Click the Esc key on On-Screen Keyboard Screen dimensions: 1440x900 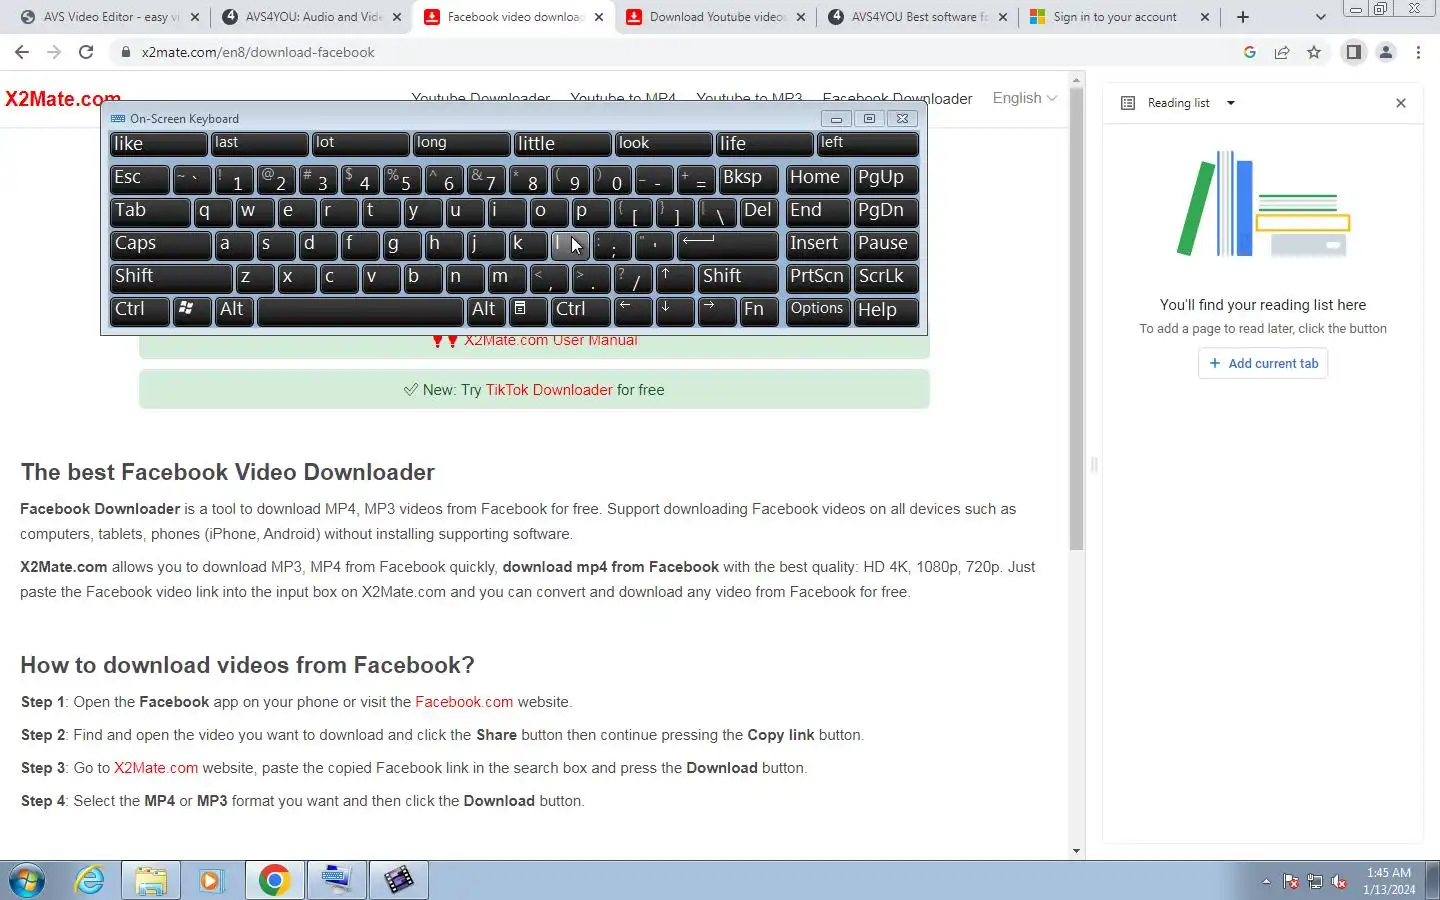(x=139, y=179)
